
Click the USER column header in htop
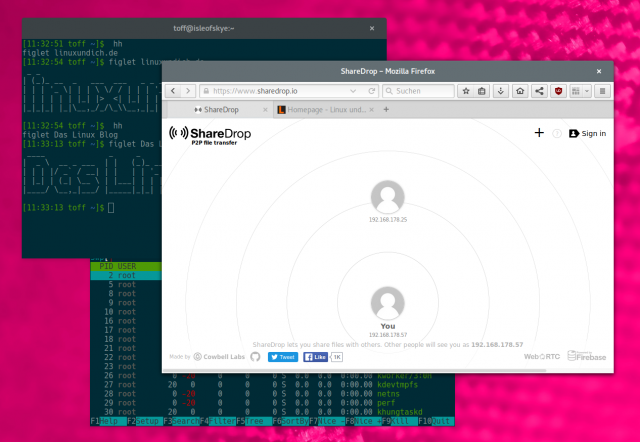coord(127,266)
